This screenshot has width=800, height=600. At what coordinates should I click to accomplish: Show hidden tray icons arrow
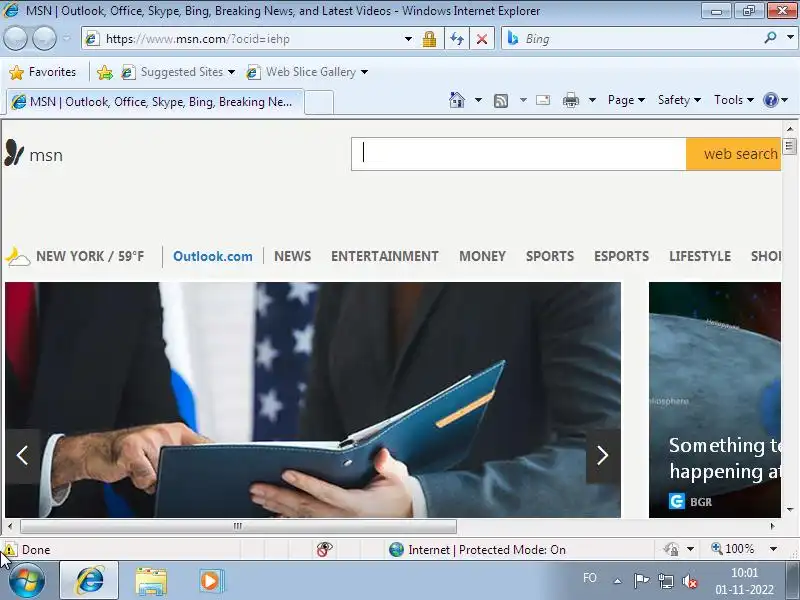[x=617, y=581]
